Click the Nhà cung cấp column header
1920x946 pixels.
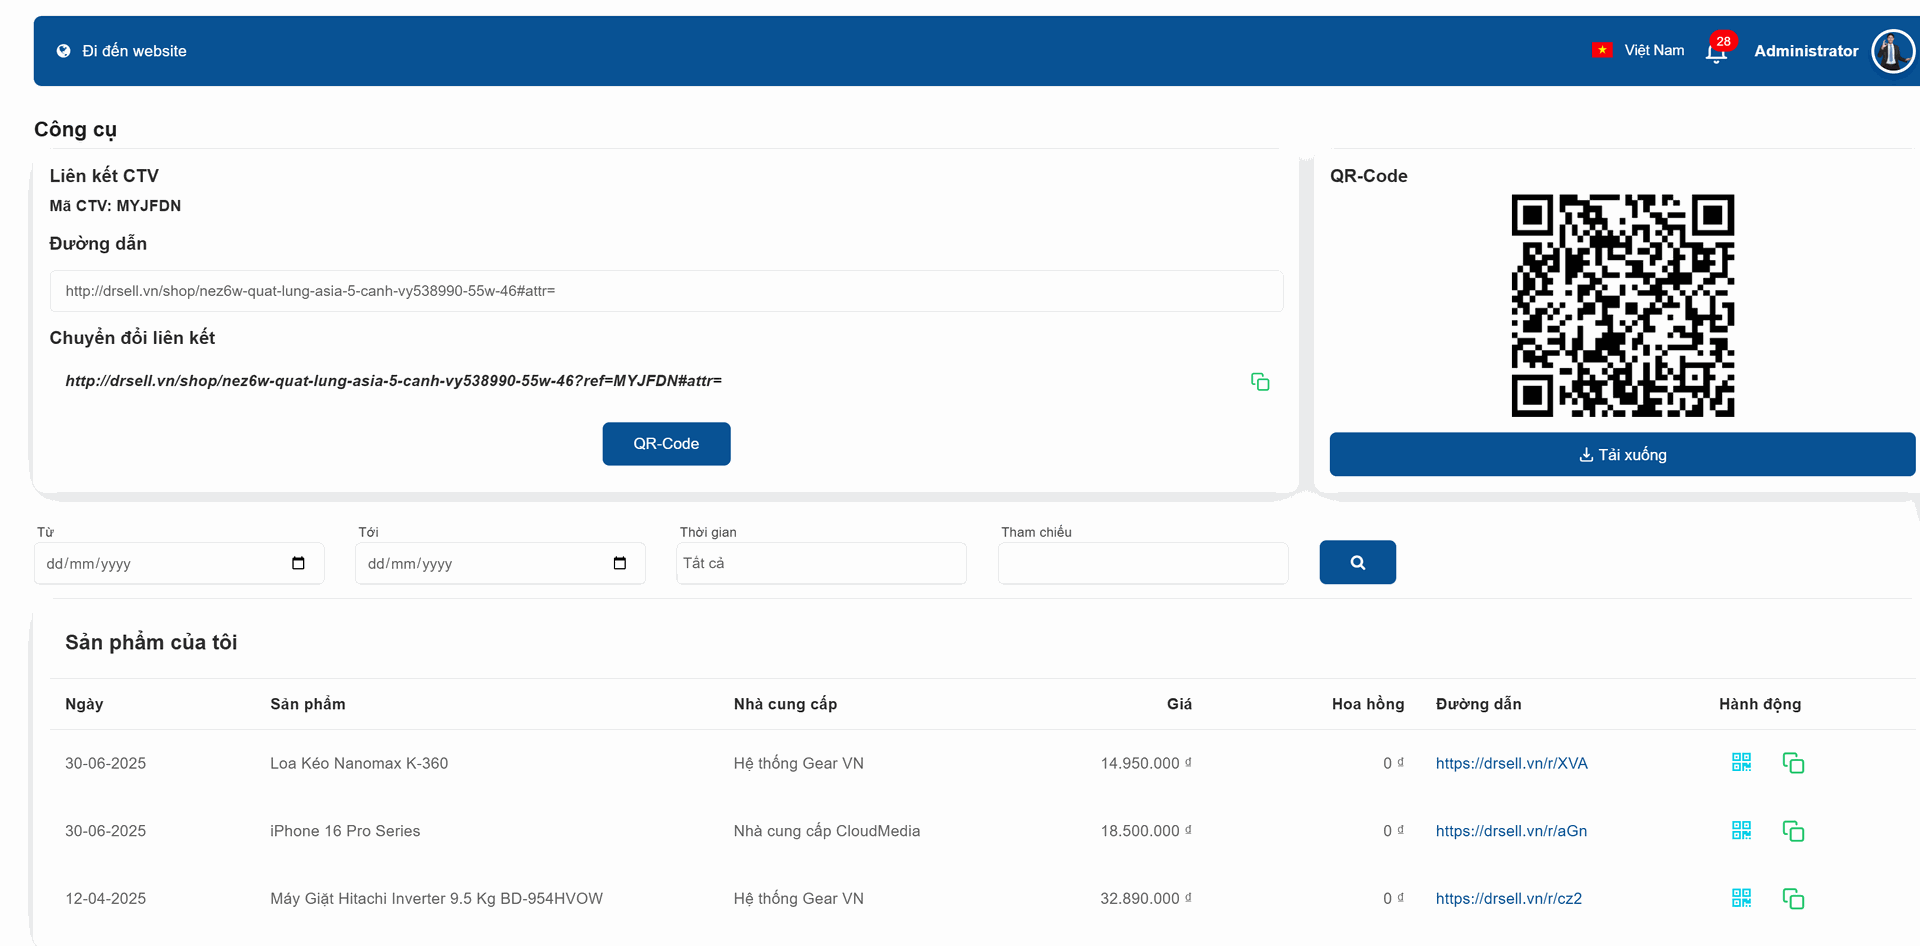[785, 704]
